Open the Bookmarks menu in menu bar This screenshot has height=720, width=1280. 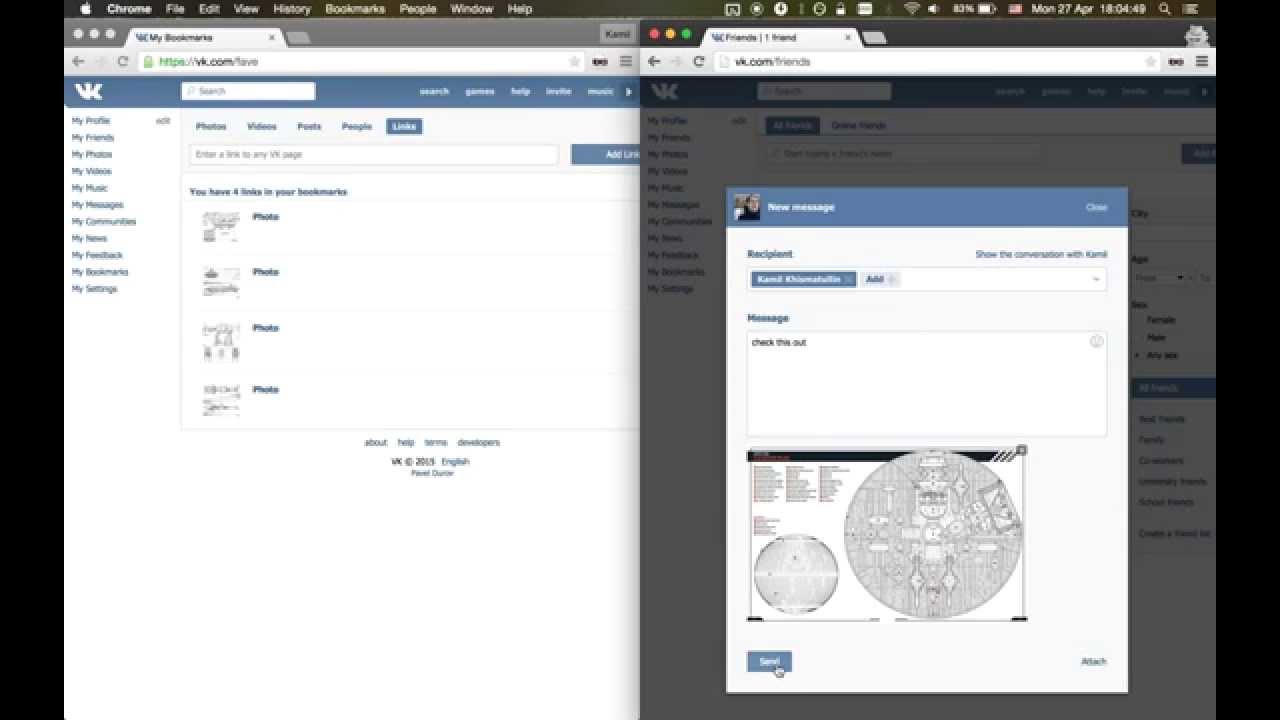[x=354, y=9]
